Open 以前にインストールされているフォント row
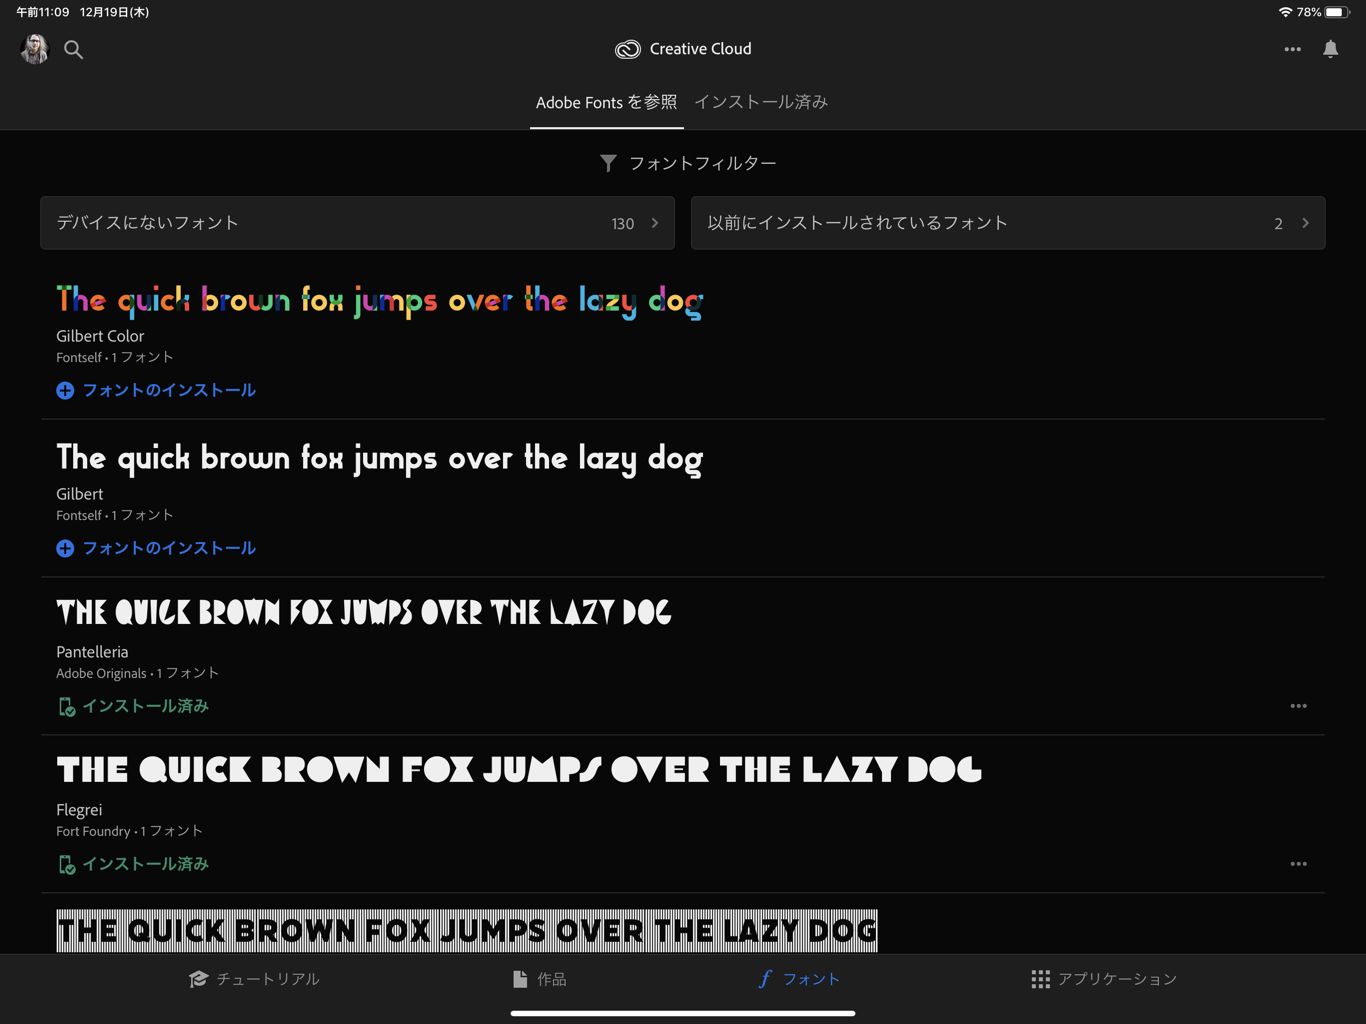Viewport: 1366px width, 1024px height. point(1008,223)
